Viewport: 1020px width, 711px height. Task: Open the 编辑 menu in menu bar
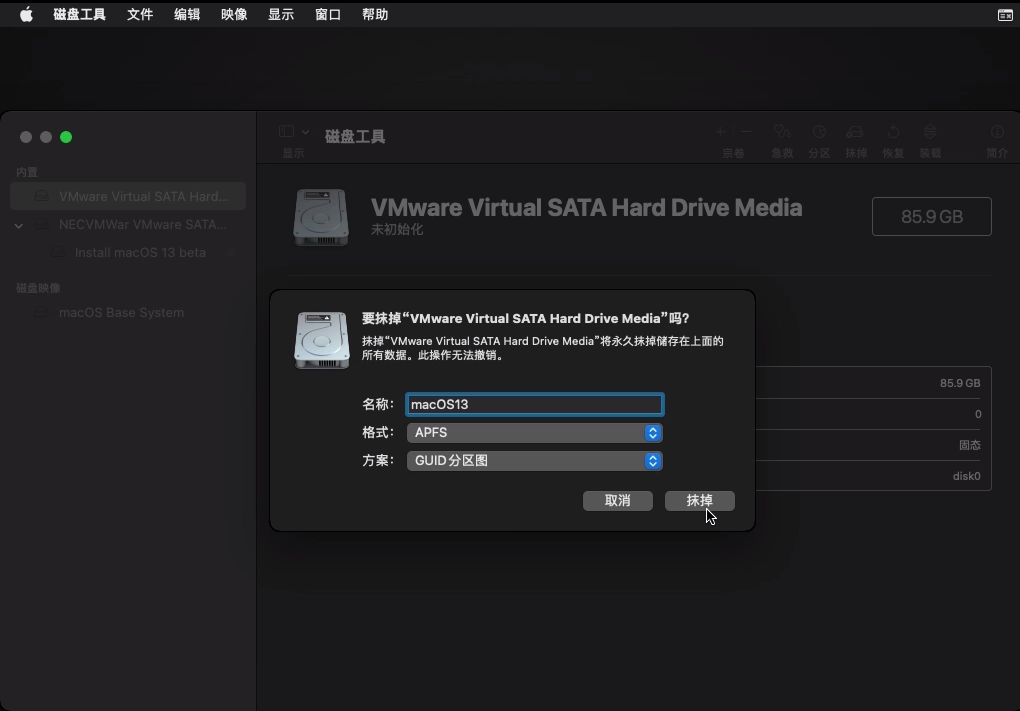click(187, 15)
